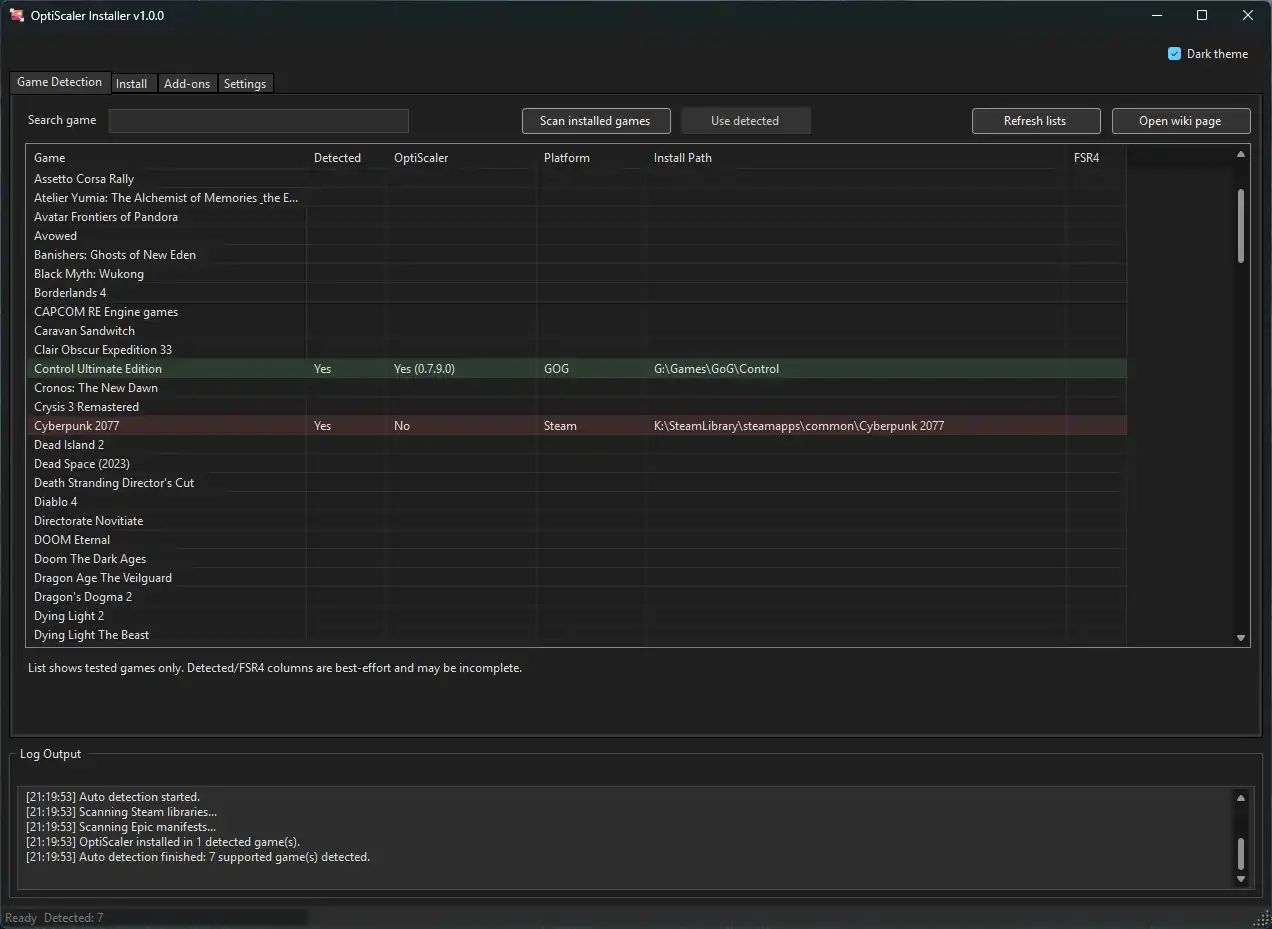Screen dimensions: 1272x929
Task: Click the 'Scanning Steam libraries...' log line
Action: [x=122, y=812]
